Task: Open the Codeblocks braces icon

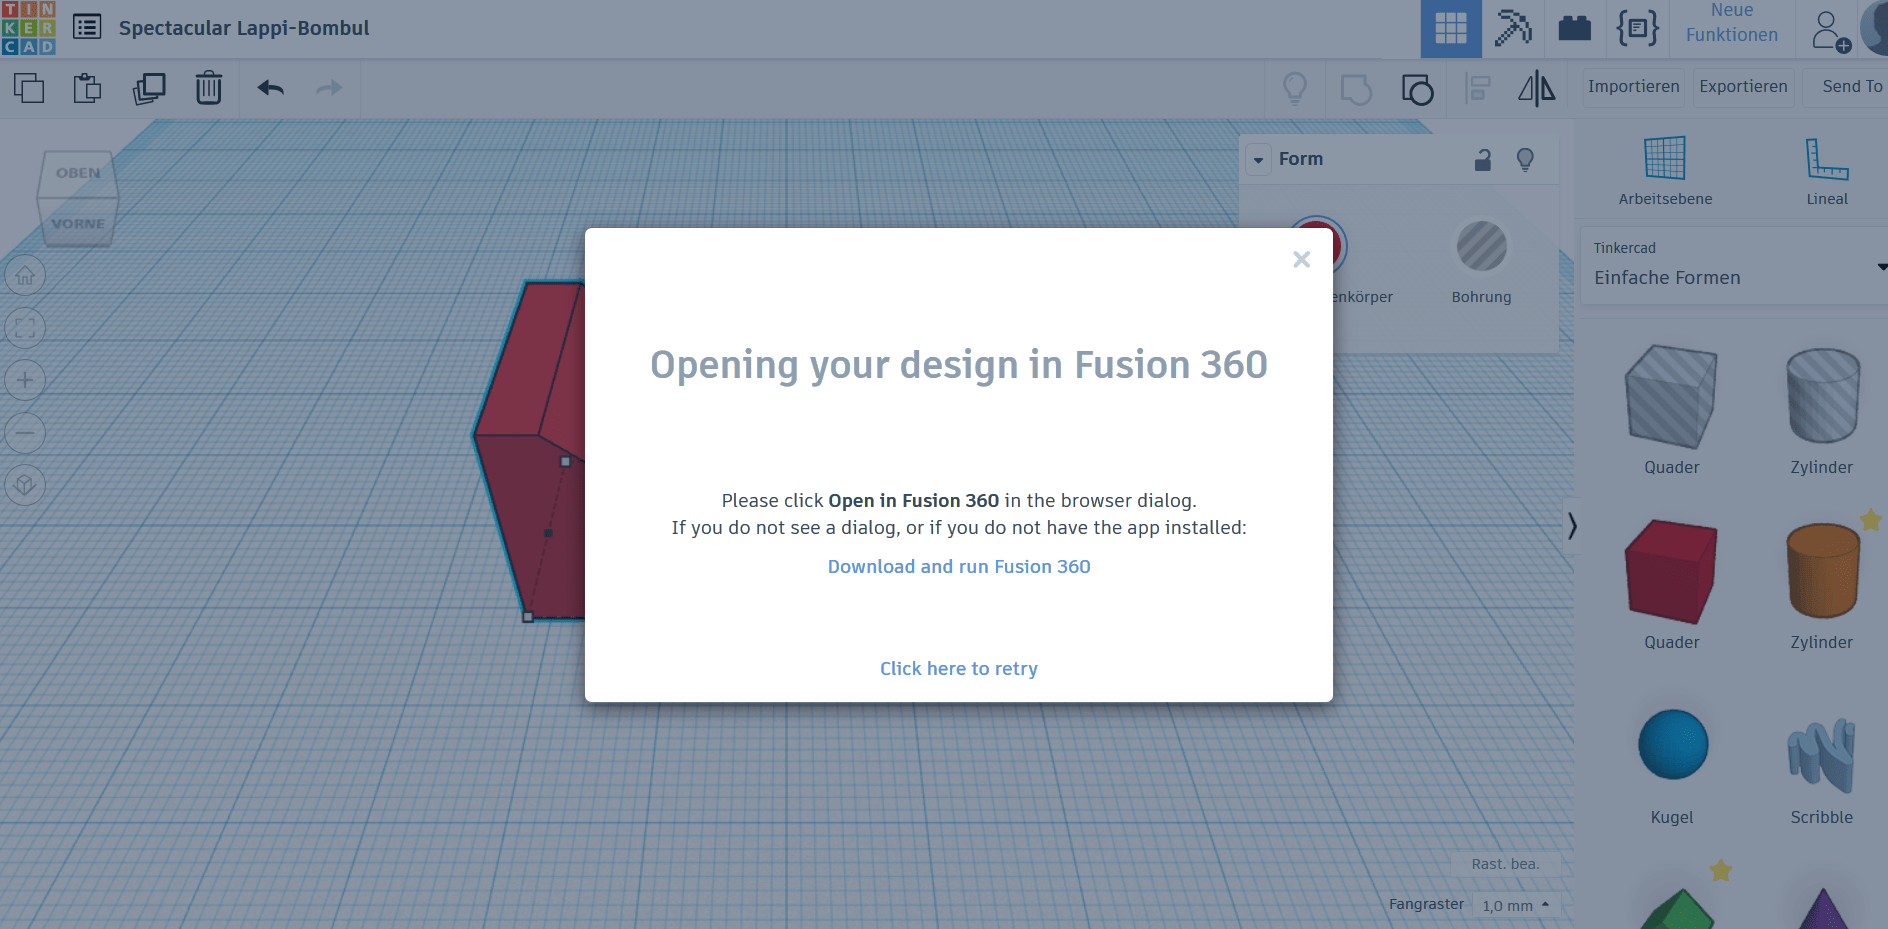Action: [1638, 28]
